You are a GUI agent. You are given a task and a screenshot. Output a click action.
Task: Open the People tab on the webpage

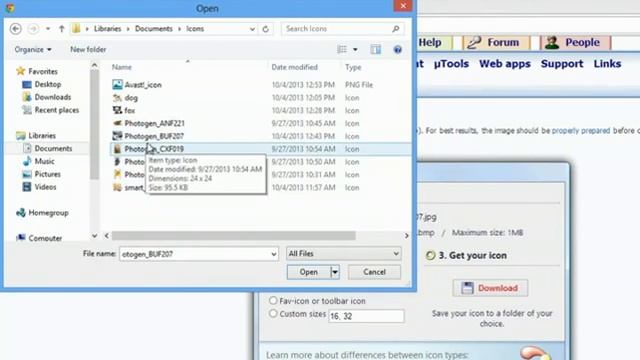(575, 42)
